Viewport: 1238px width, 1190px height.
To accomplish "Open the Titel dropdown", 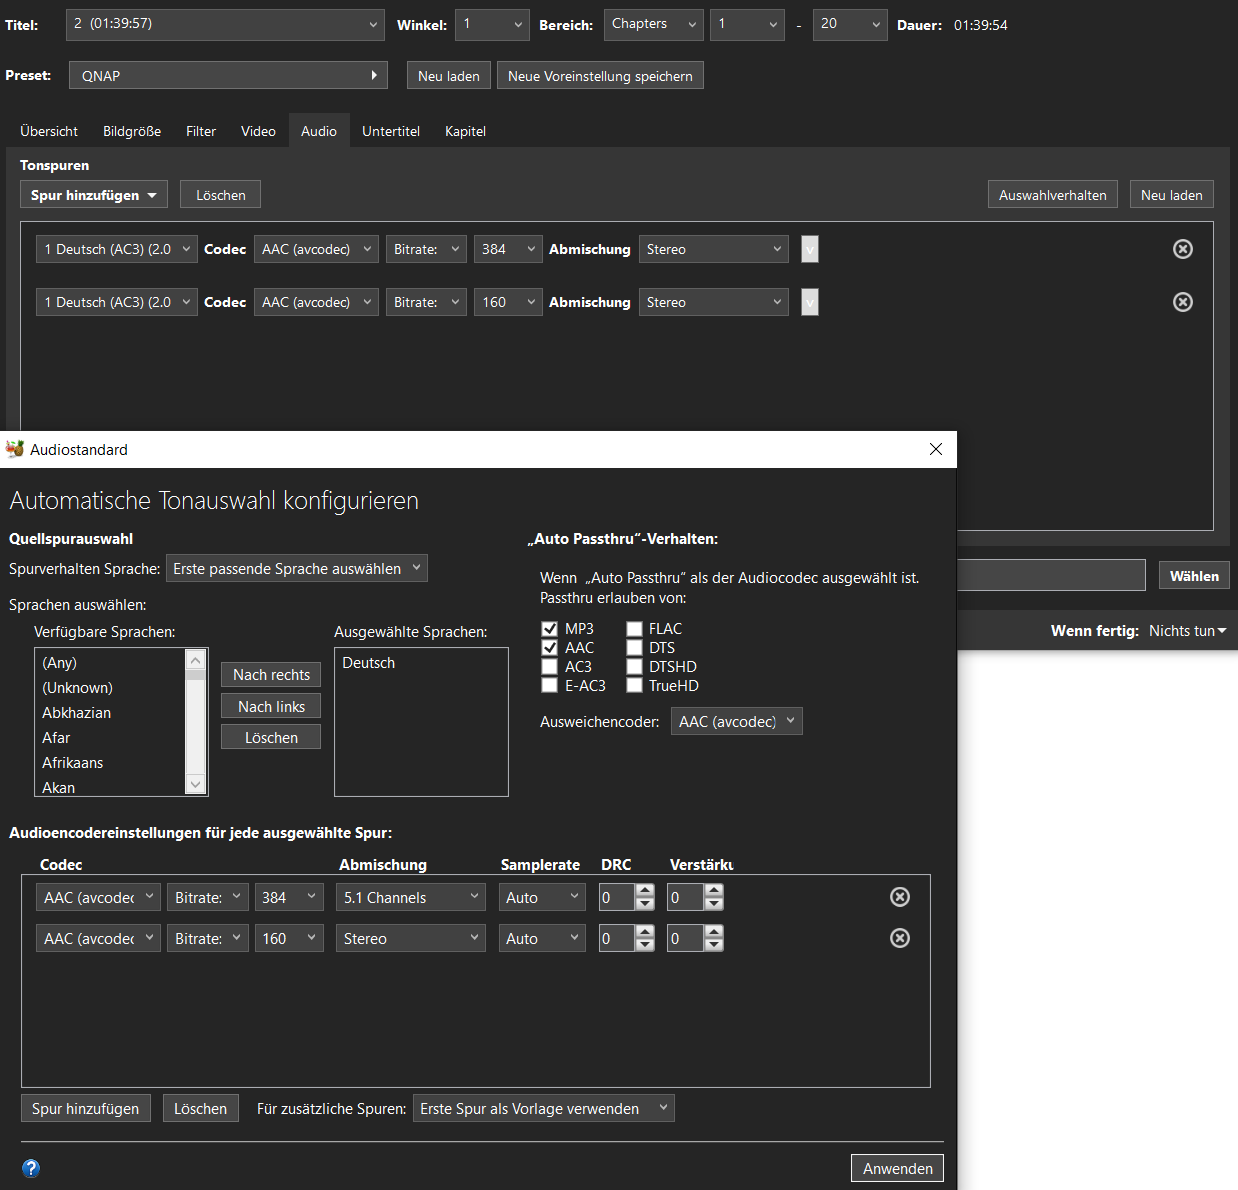I will pyautogui.click(x=225, y=24).
